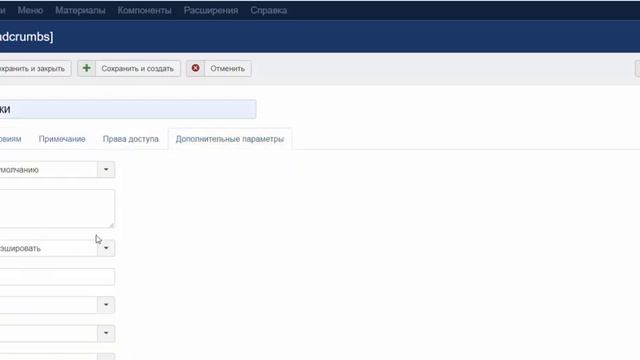Click the empty text field below caching dropdown
This screenshot has height=360, width=640.
point(57,277)
